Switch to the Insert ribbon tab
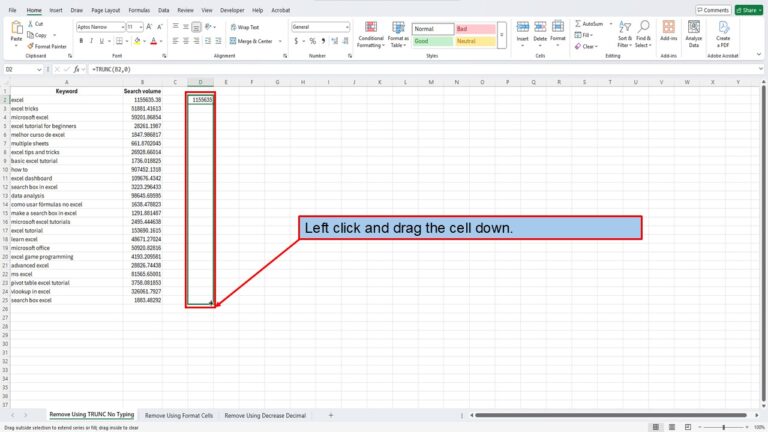 [56, 10]
